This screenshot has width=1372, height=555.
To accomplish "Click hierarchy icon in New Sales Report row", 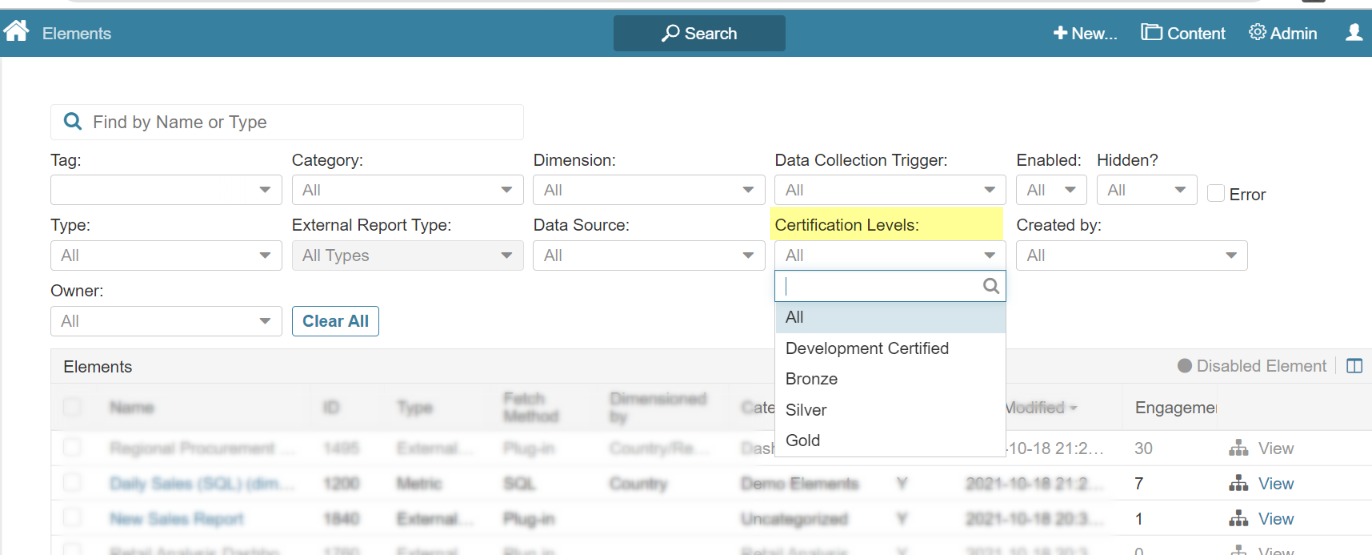I will [x=1238, y=519].
